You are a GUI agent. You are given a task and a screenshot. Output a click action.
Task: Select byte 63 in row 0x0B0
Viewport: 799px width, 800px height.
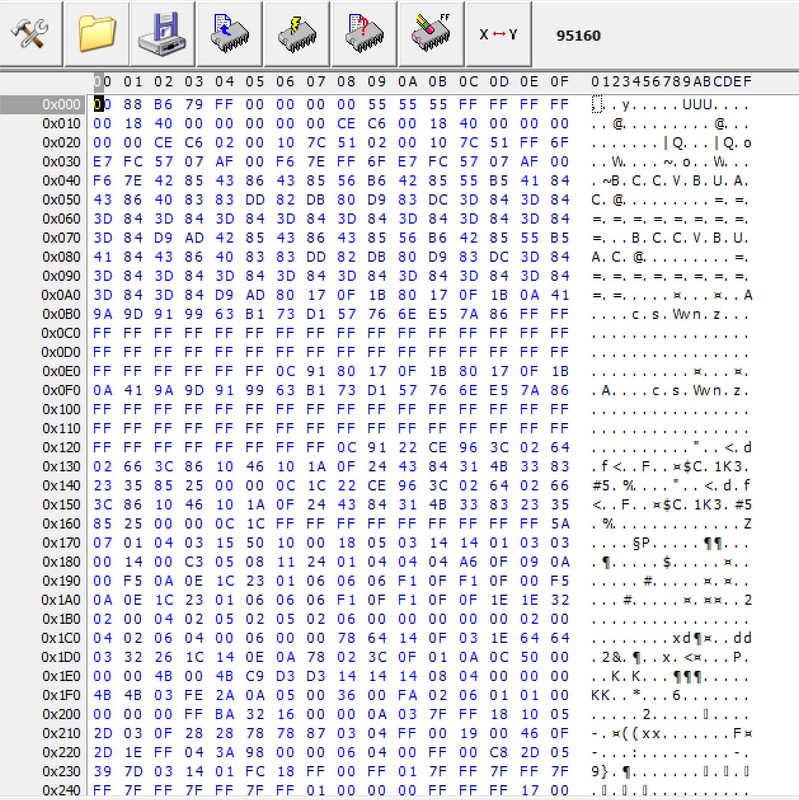[x=224, y=314]
